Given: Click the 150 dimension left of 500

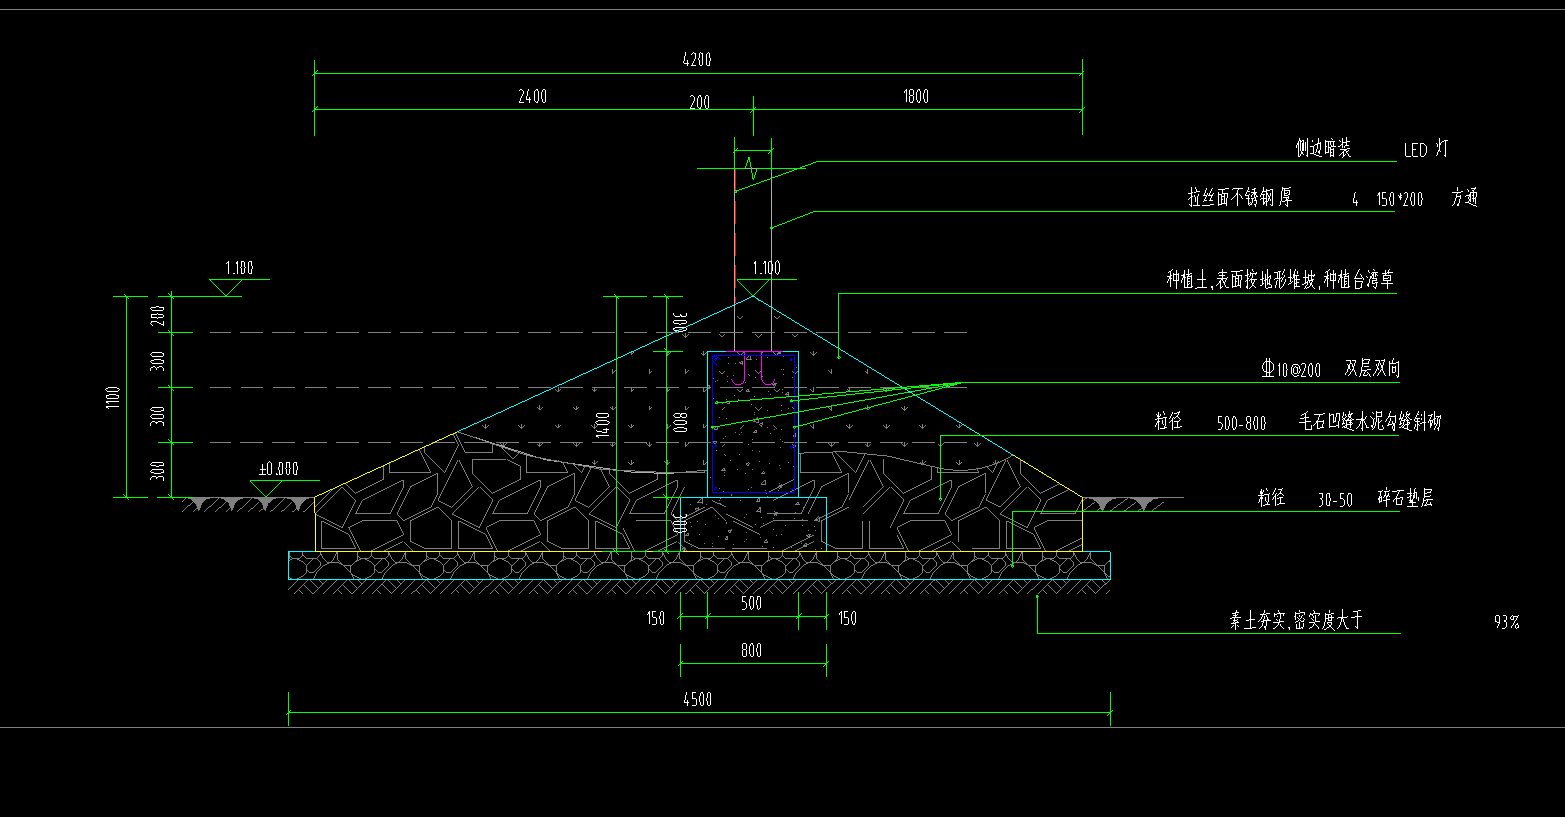Looking at the screenshot, I should [x=655, y=619].
